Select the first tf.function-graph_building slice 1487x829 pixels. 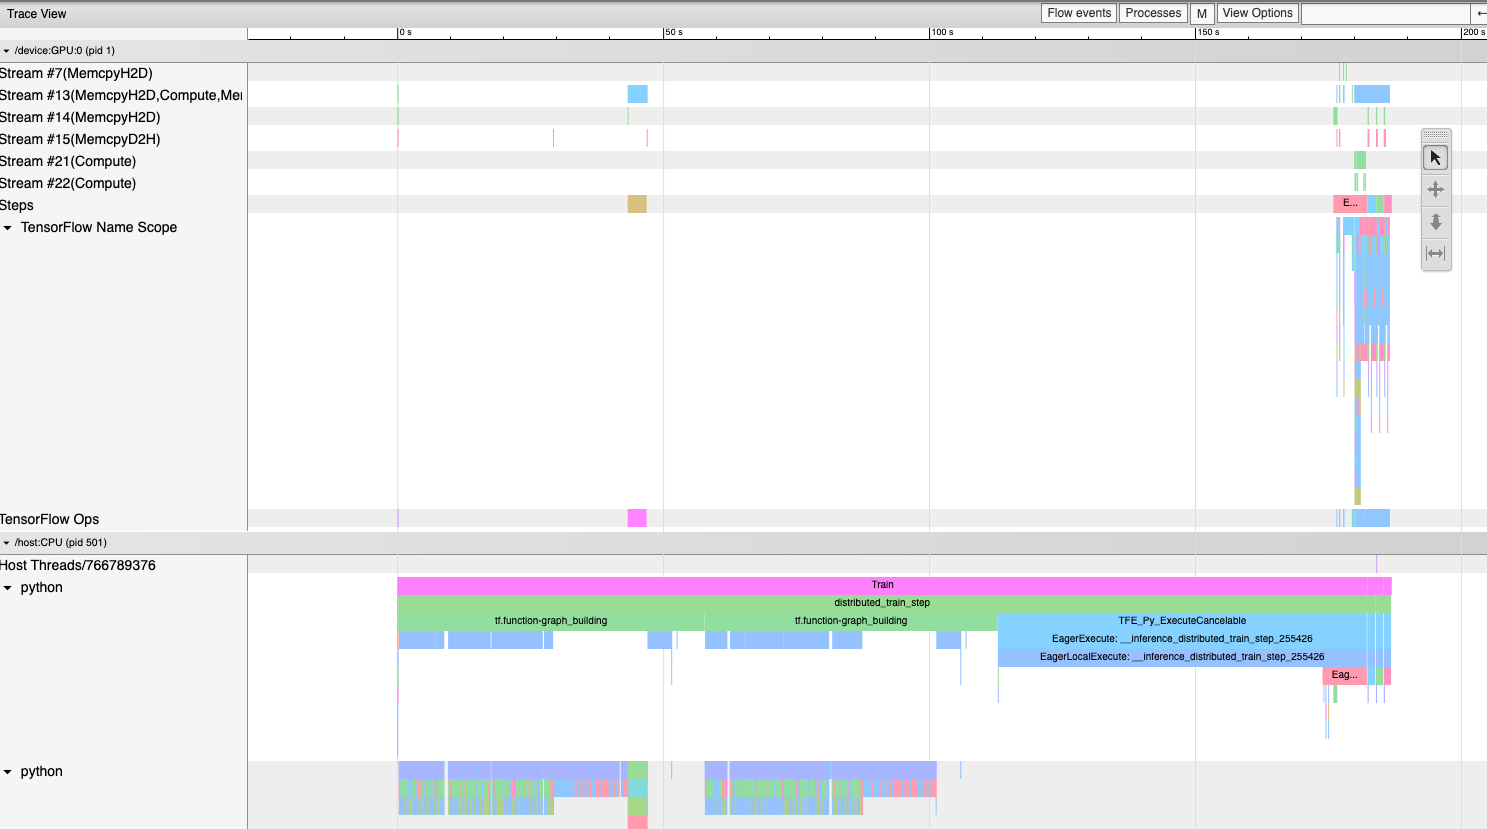pos(551,621)
